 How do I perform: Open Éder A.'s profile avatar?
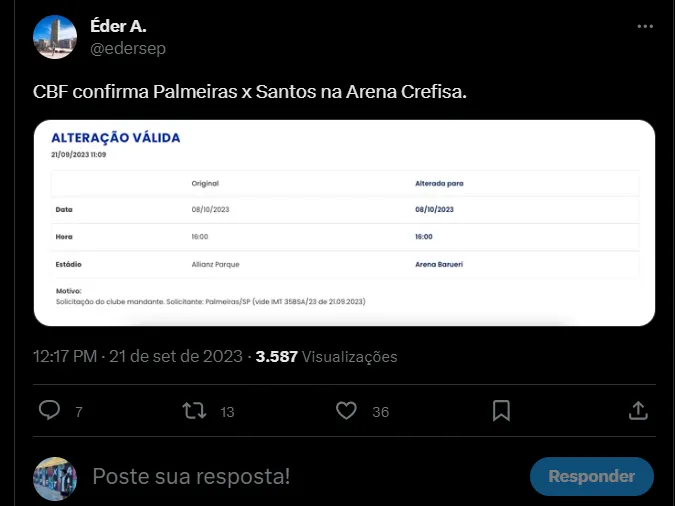(55, 37)
